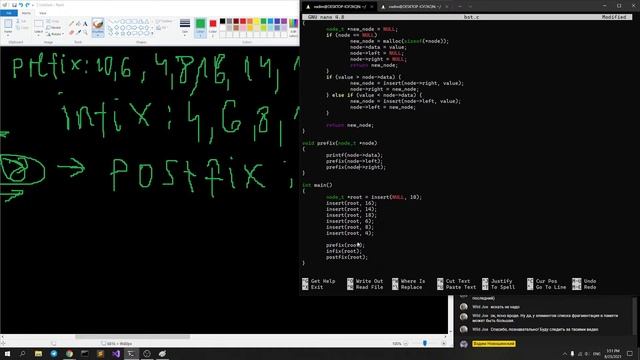This screenshot has height=360, width=640.
Task: Open the File tab in Paint
Action: click(9, 13)
